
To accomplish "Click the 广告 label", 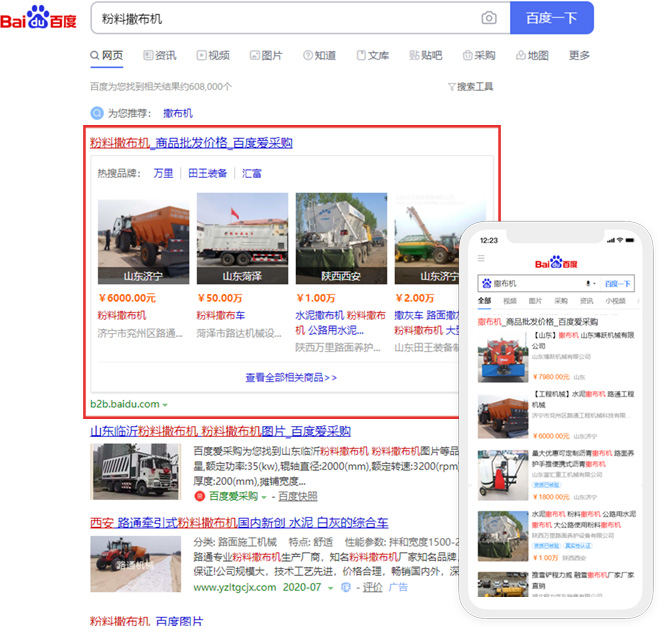I will pyautogui.click(x=398, y=587).
